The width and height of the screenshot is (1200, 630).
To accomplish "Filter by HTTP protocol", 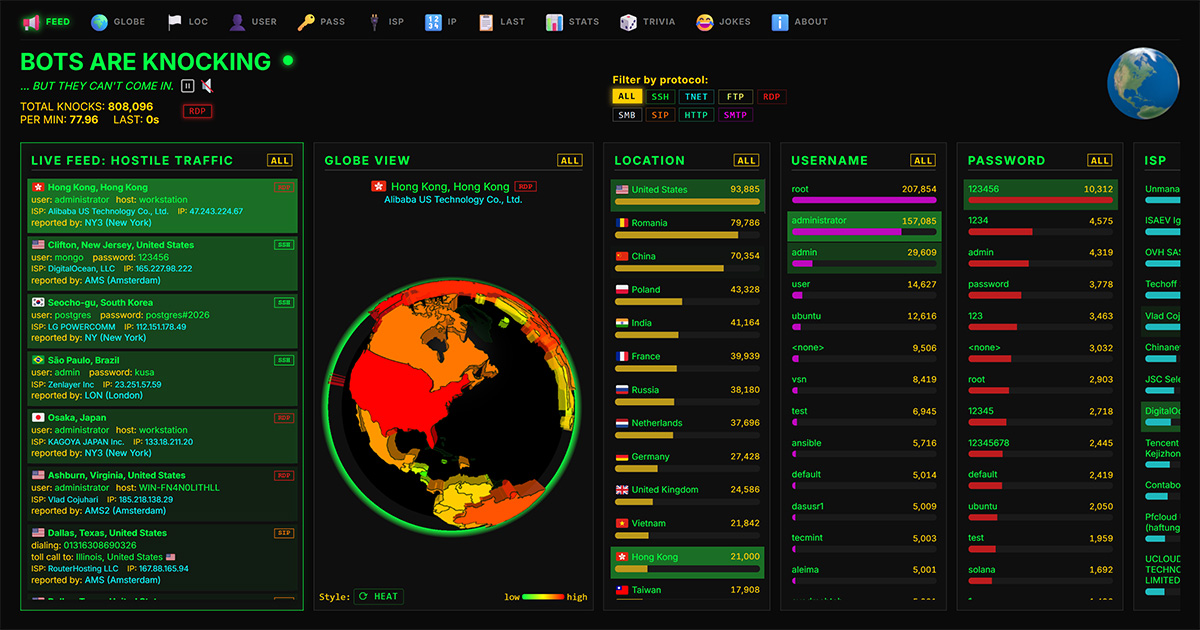I will point(696,115).
